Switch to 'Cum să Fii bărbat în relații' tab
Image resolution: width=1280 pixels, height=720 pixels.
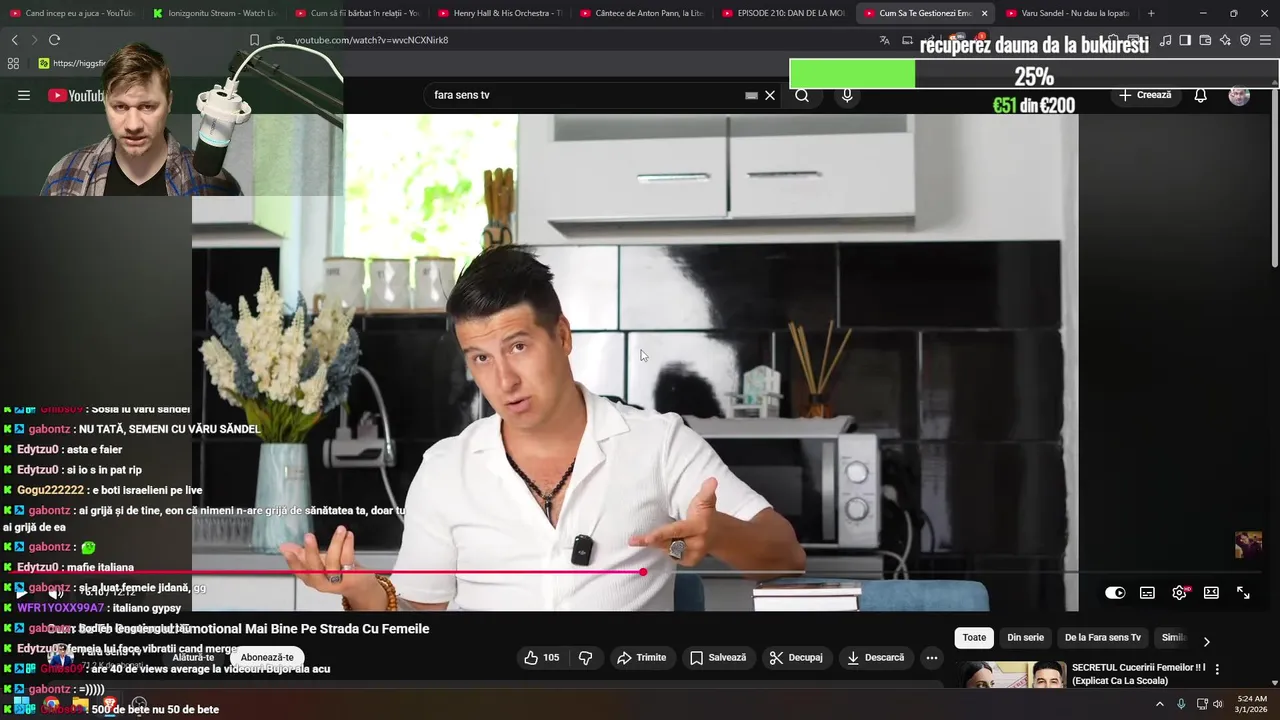[357, 13]
